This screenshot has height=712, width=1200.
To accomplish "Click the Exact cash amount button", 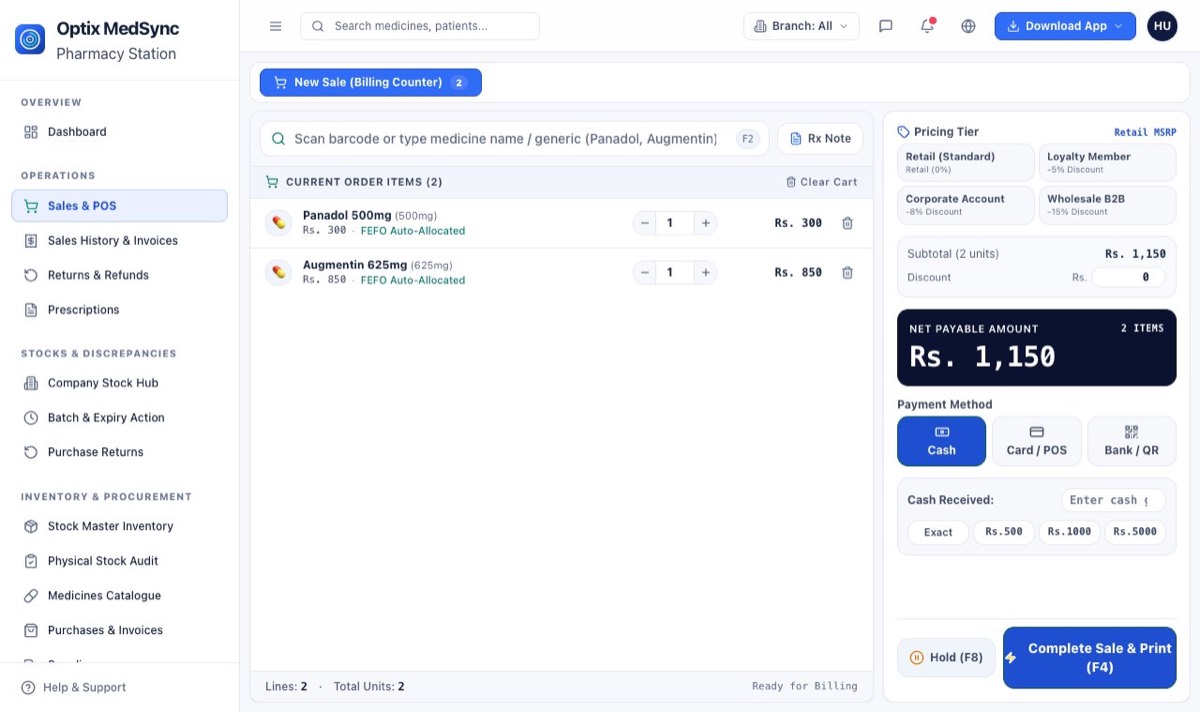I will [938, 532].
